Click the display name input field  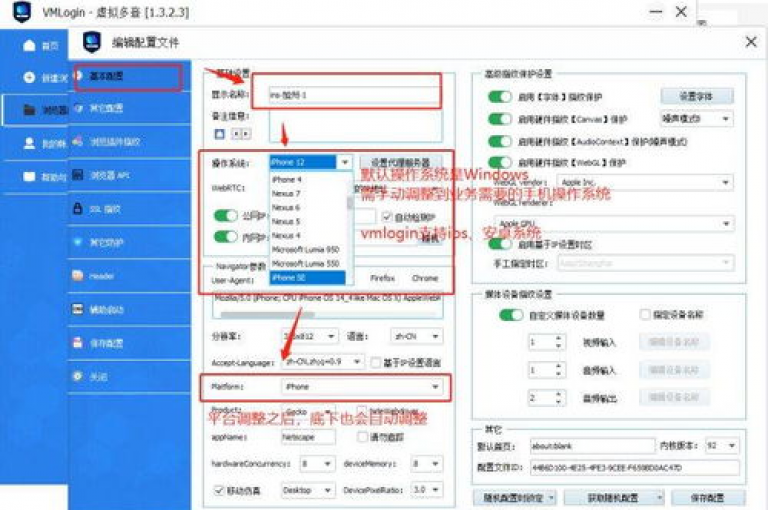tap(355, 95)
